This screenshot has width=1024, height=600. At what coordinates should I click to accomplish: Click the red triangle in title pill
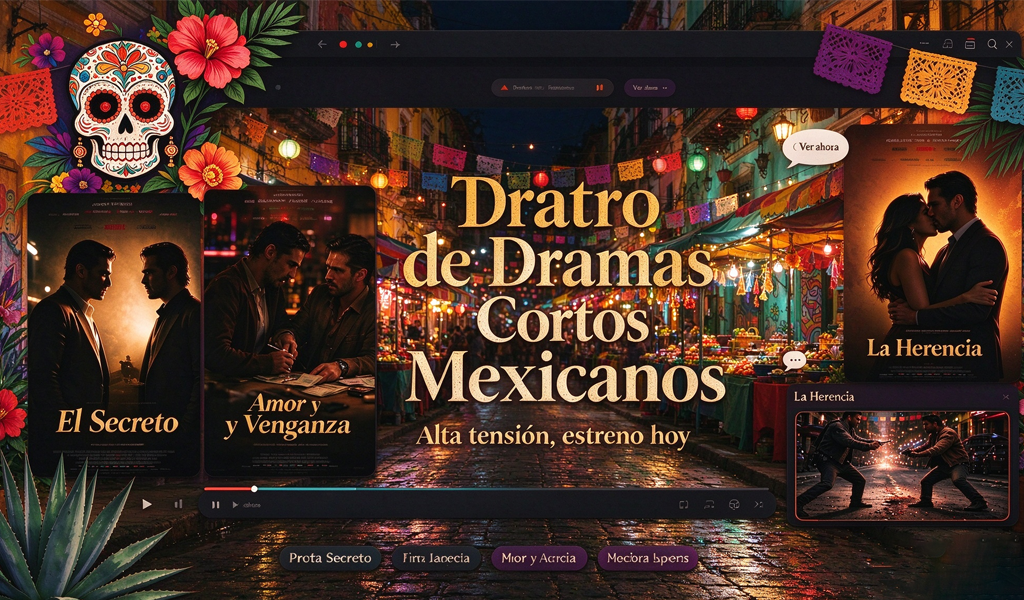tap(504, 87)
